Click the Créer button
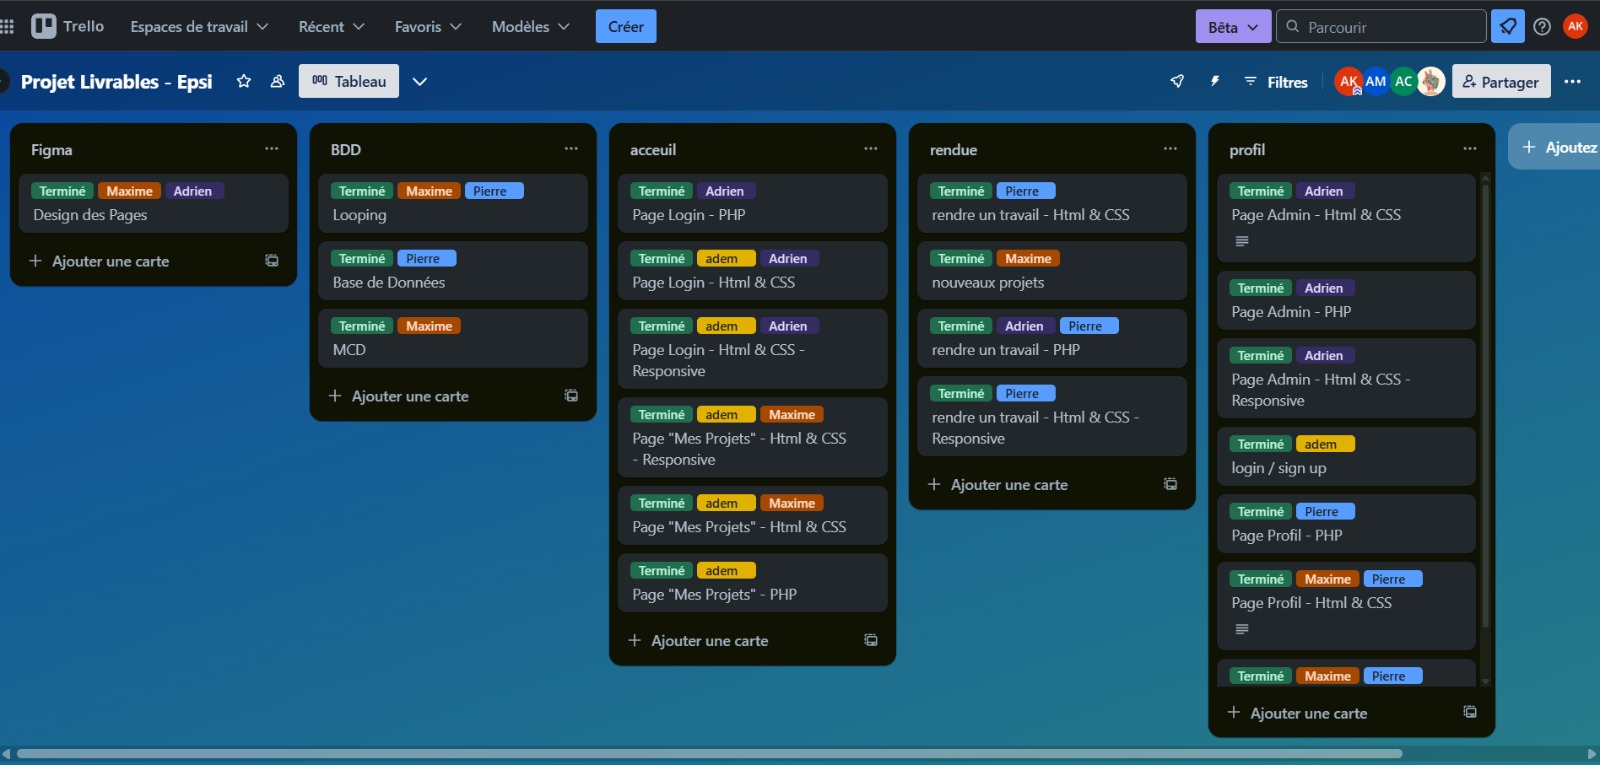1600x765 pixels. pos(626,26)
